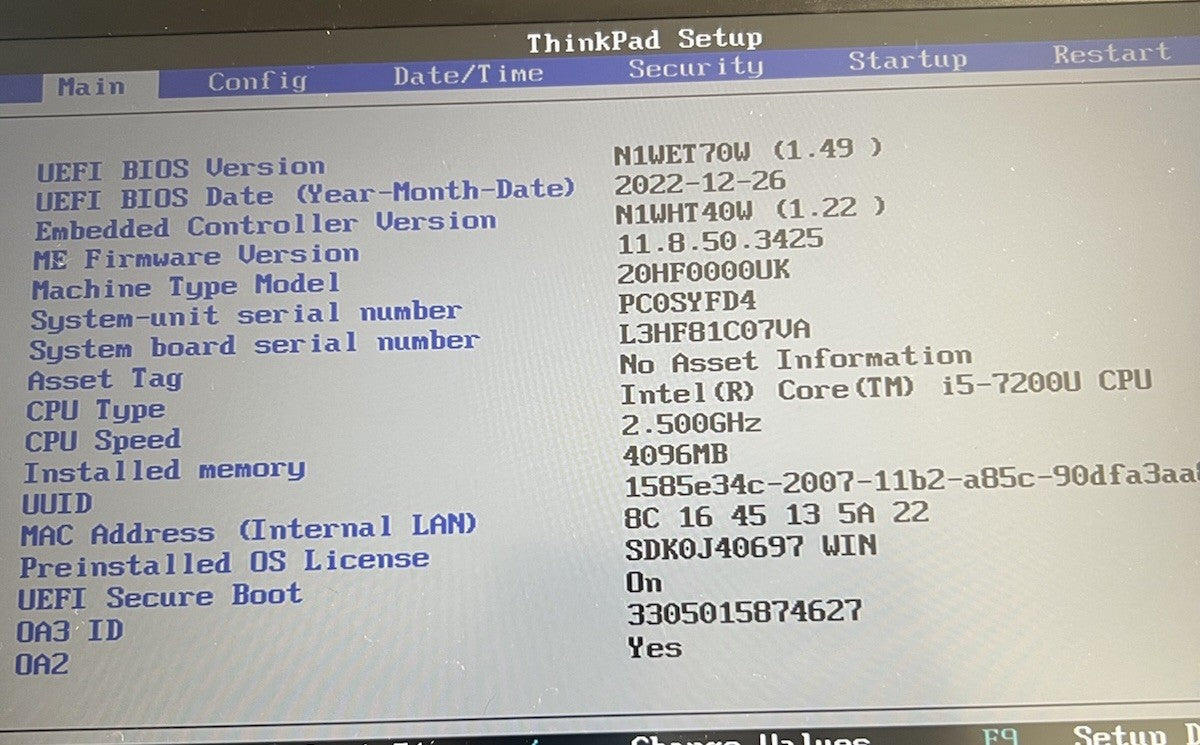Click the UEFI Secure Boot label
This screenshot has width=1200, height=745.
click(x=160, y=598)
